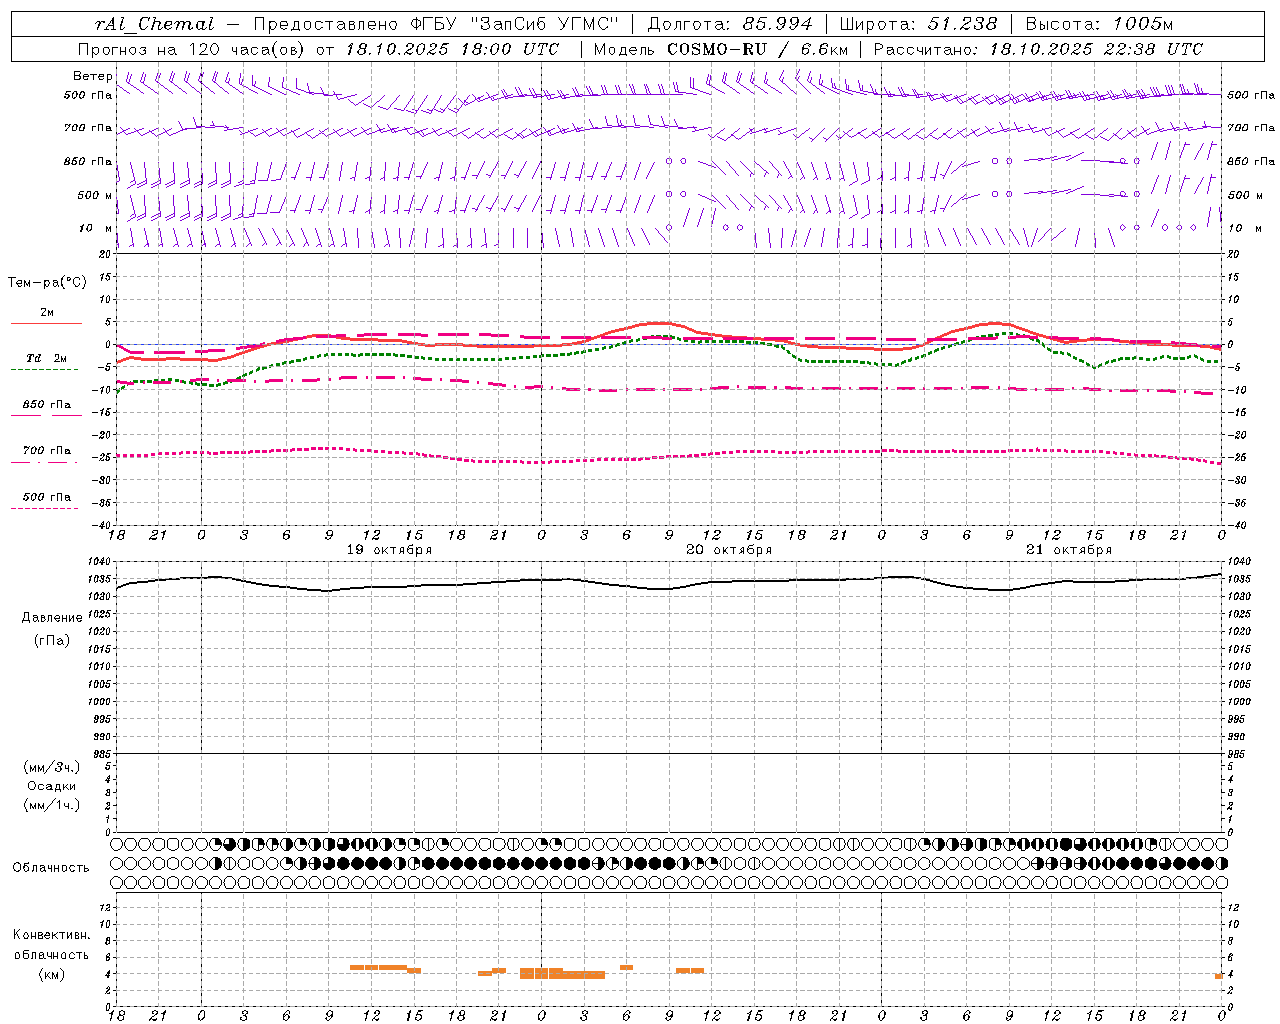
Task: Click the Td 2м legend entry
Action: tap(46, 358)
